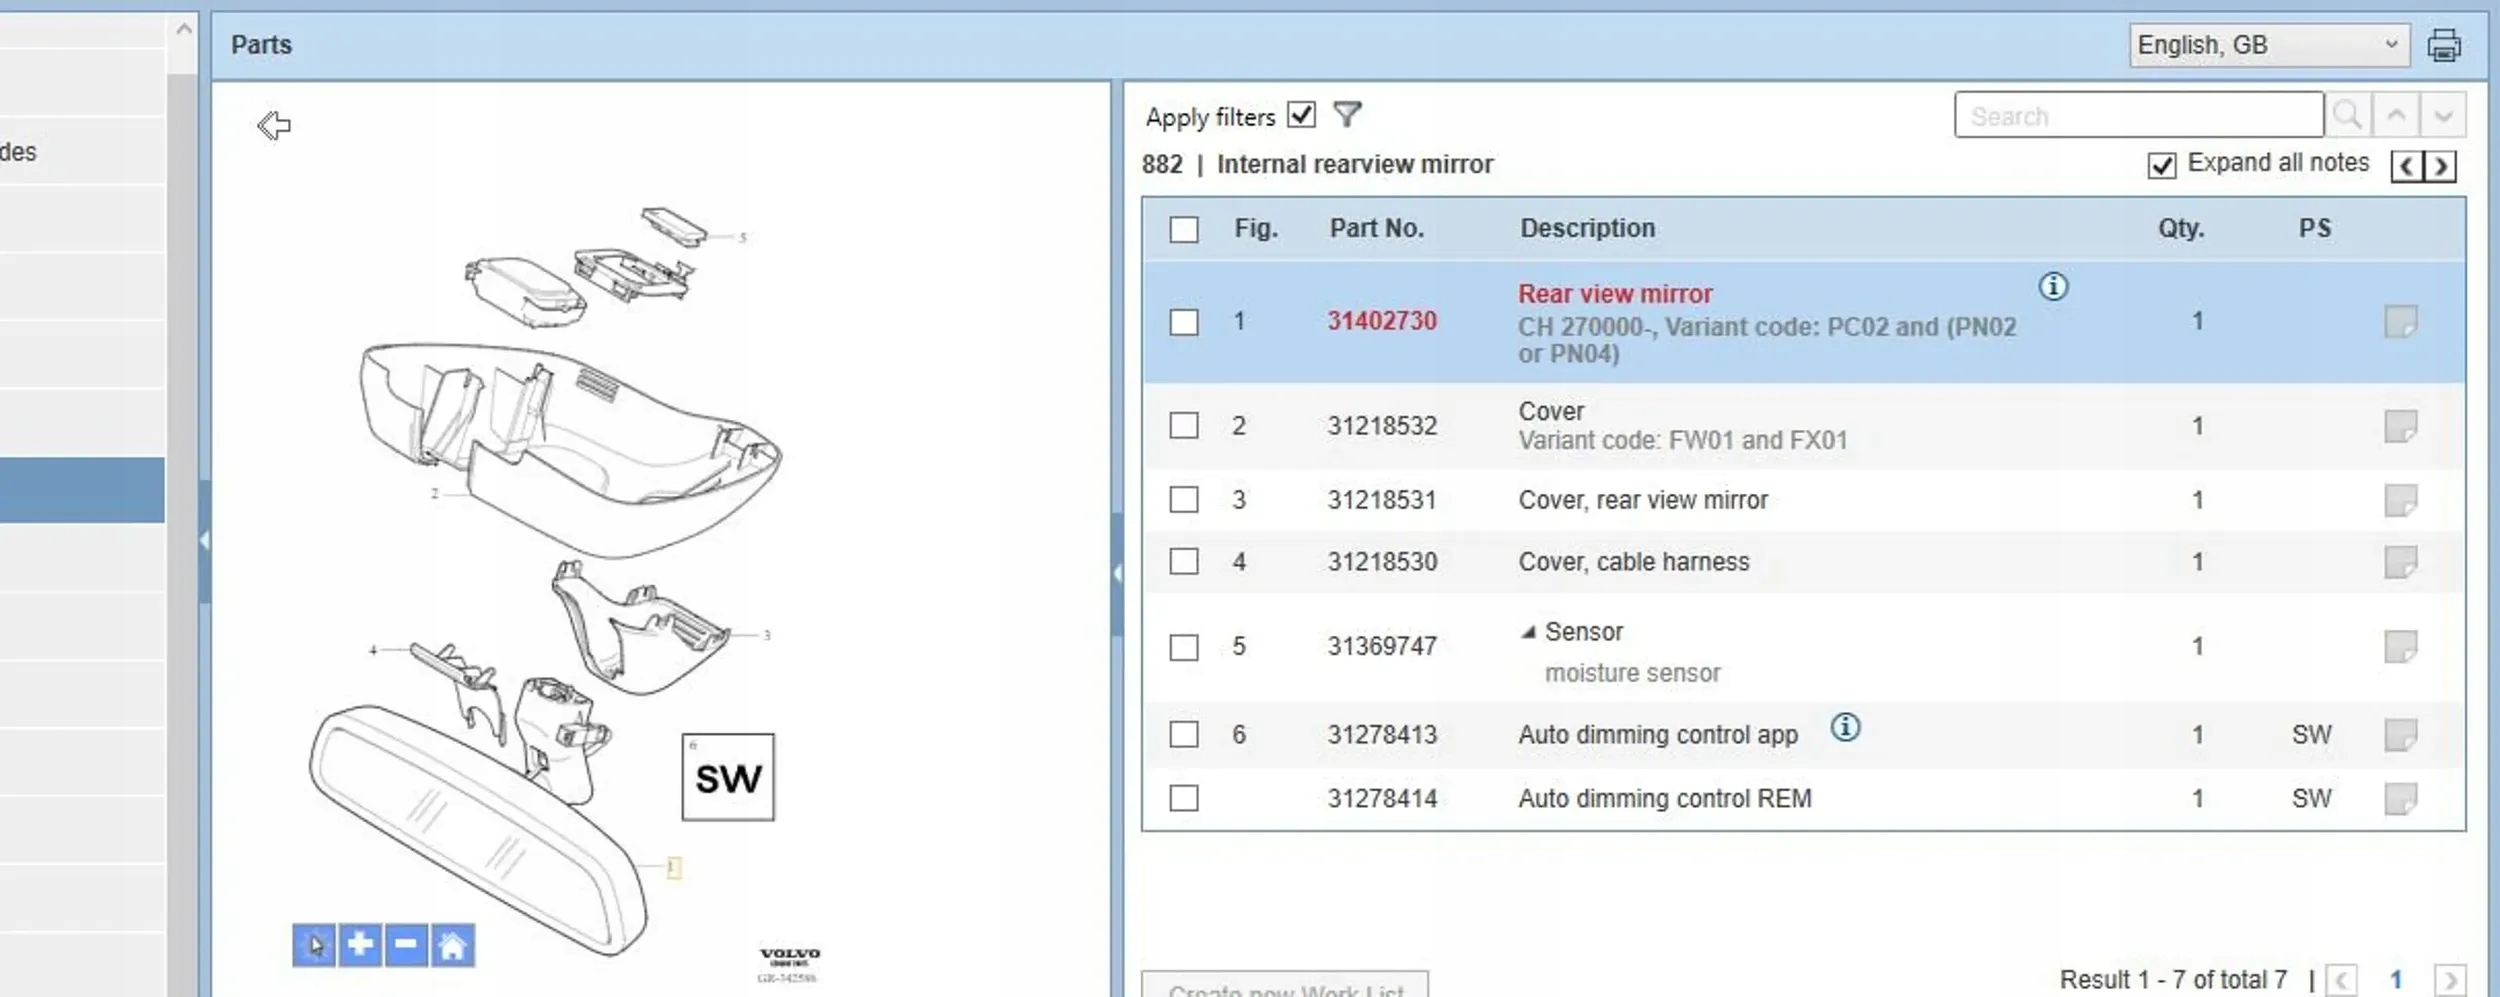2500x997 pixels.
Task: Click the Description column header
Action: (1587, 229)
